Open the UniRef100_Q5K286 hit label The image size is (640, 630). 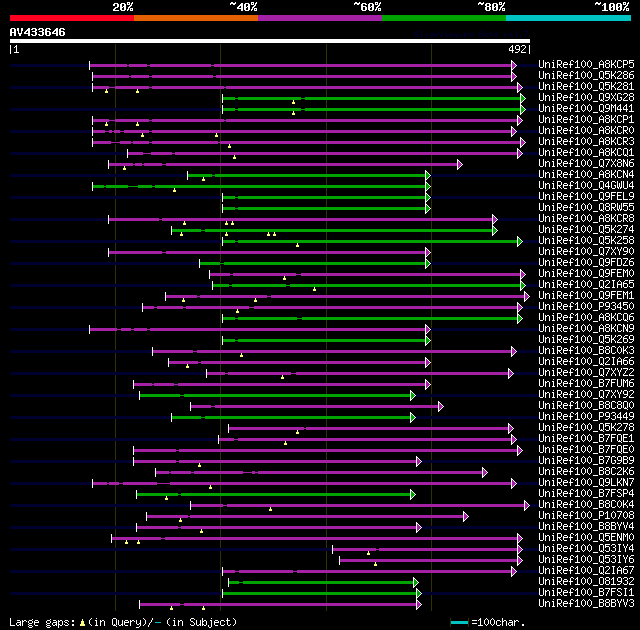(x=586, y=75)
